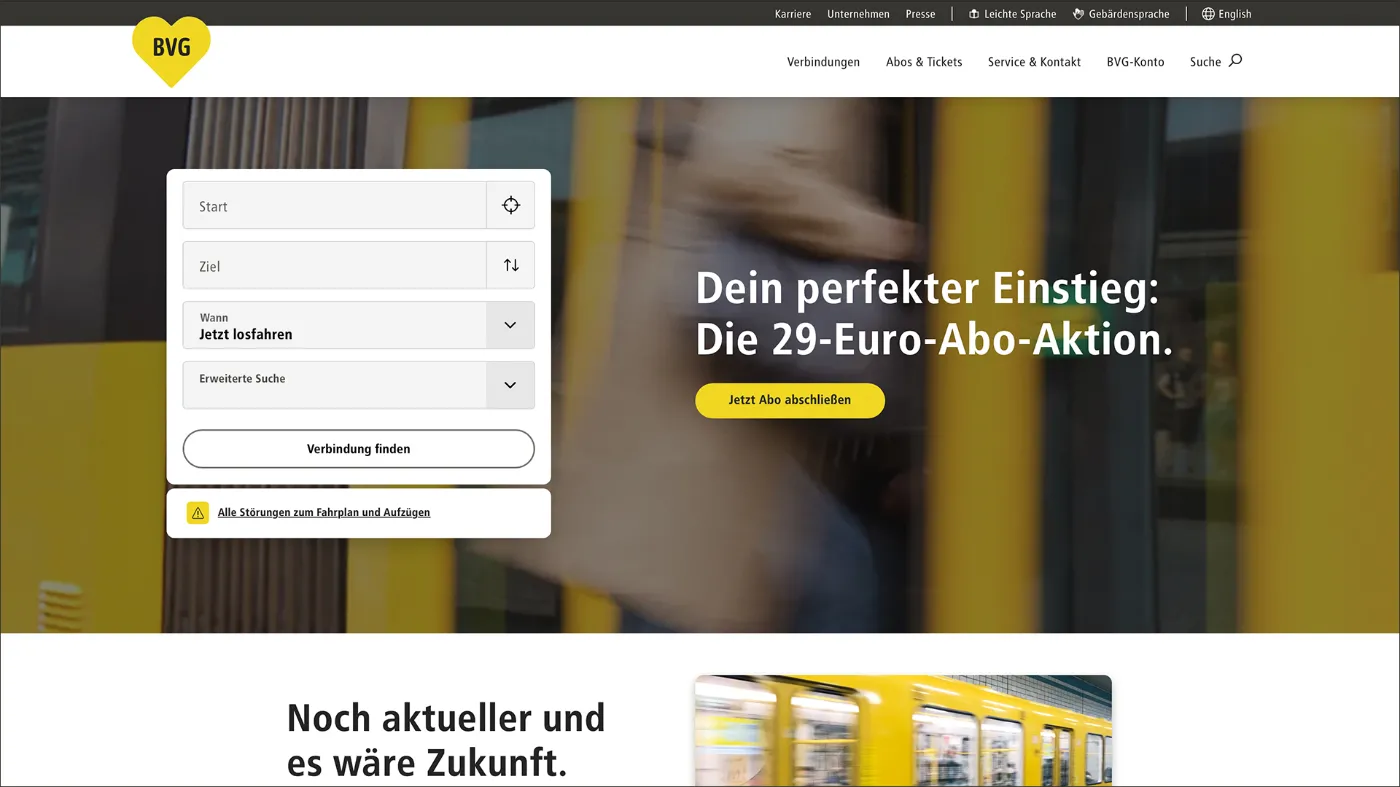1400x787 pixels.
Task: Swap start and destination arrows icon
Action: coord(511,265)
